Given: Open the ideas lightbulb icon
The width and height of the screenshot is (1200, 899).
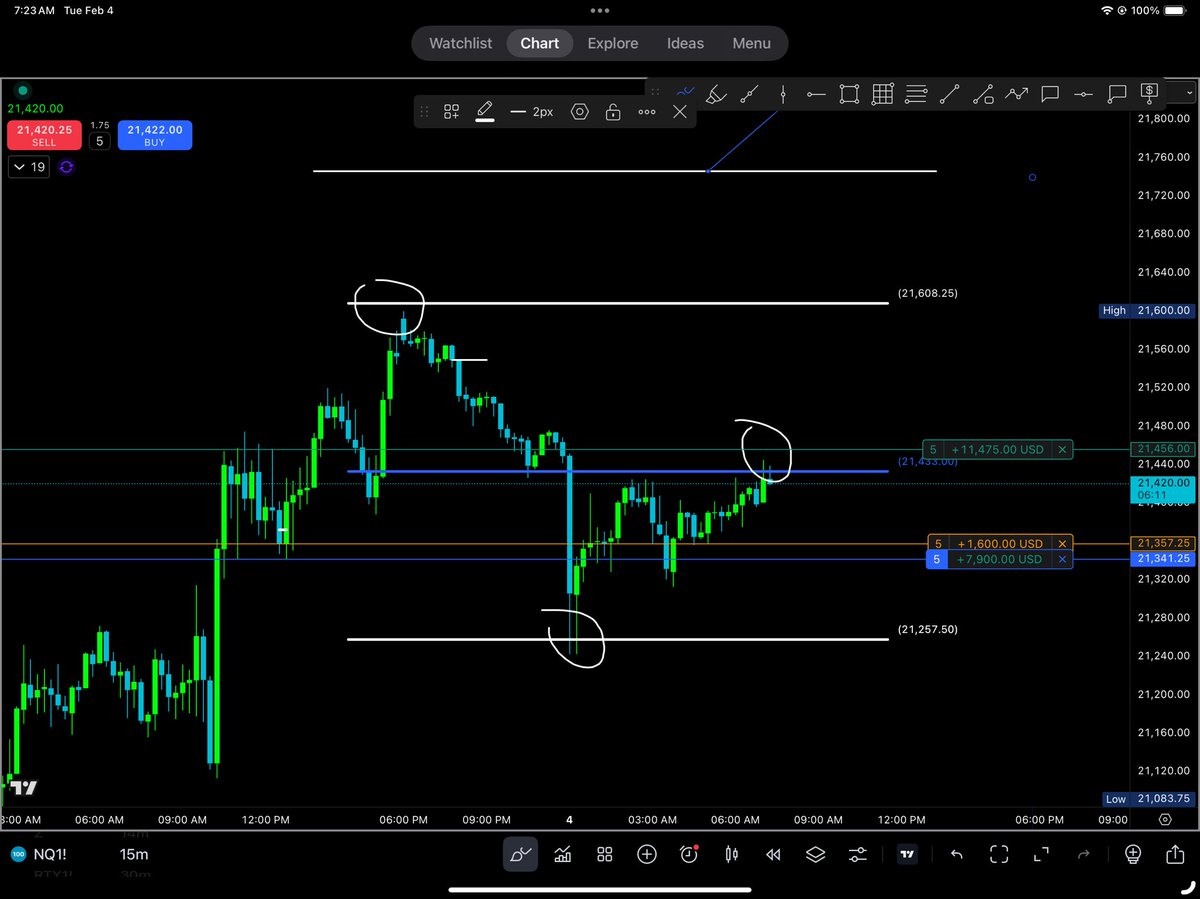Looking at the screenshot, I should [1133, 854].
